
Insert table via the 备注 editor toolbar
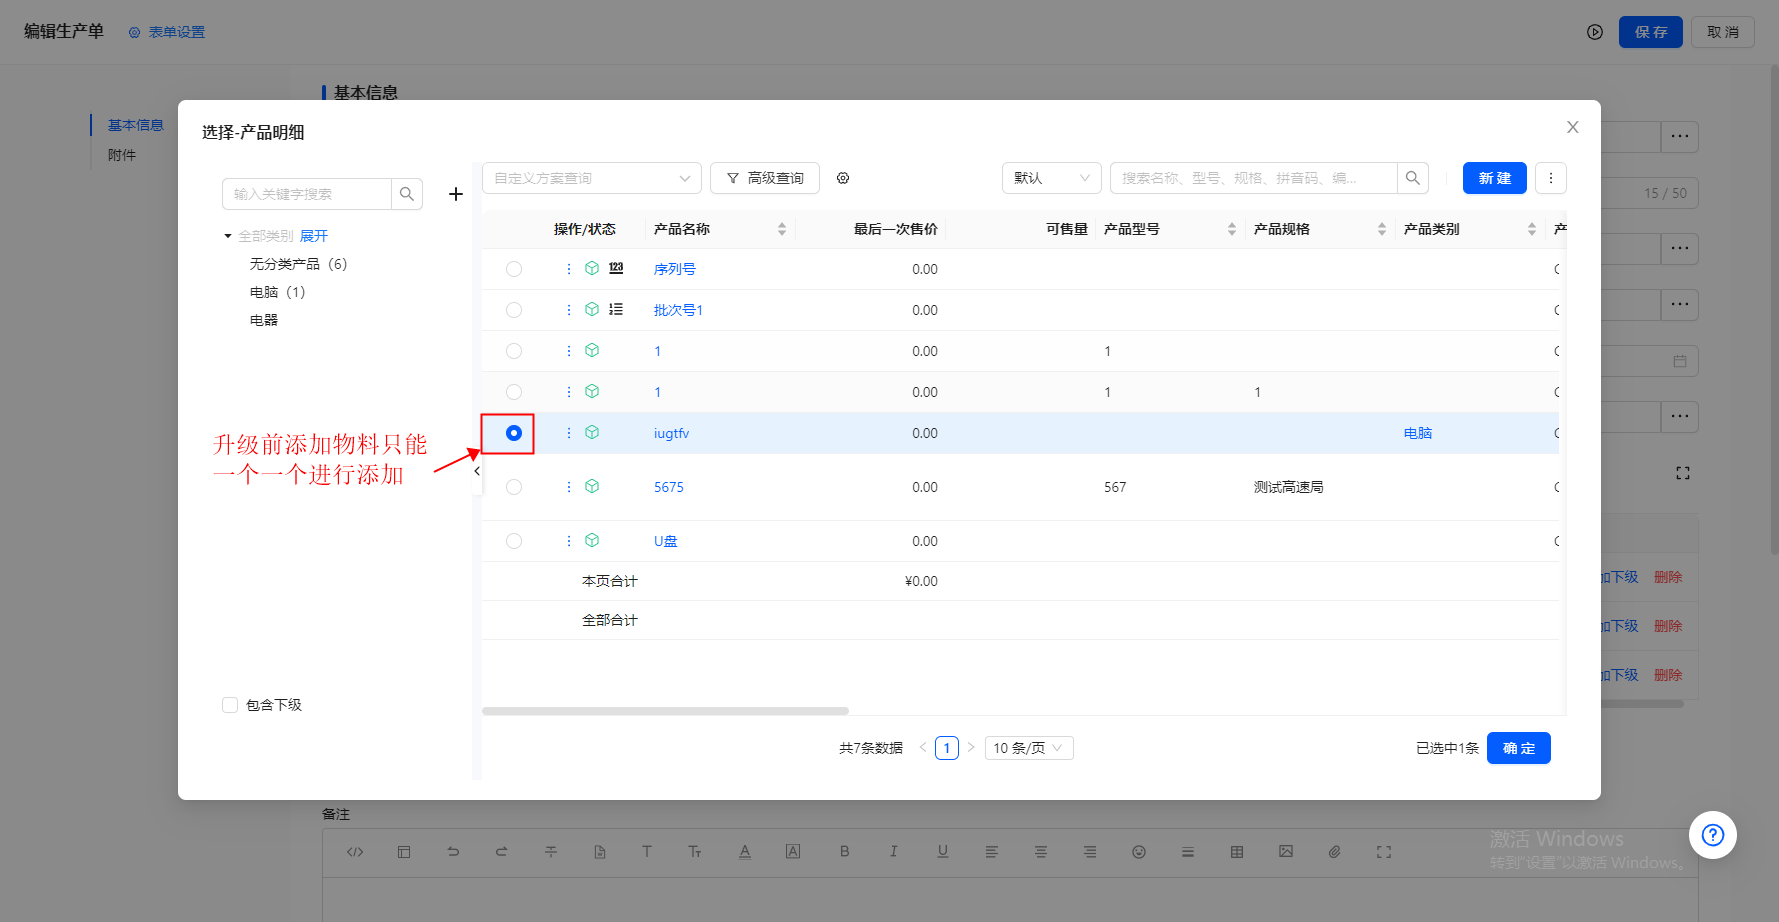1237,852
